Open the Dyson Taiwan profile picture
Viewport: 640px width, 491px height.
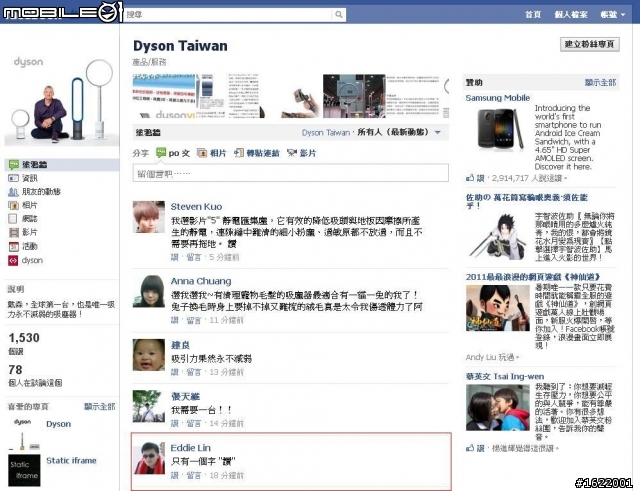tap(62, 100)
